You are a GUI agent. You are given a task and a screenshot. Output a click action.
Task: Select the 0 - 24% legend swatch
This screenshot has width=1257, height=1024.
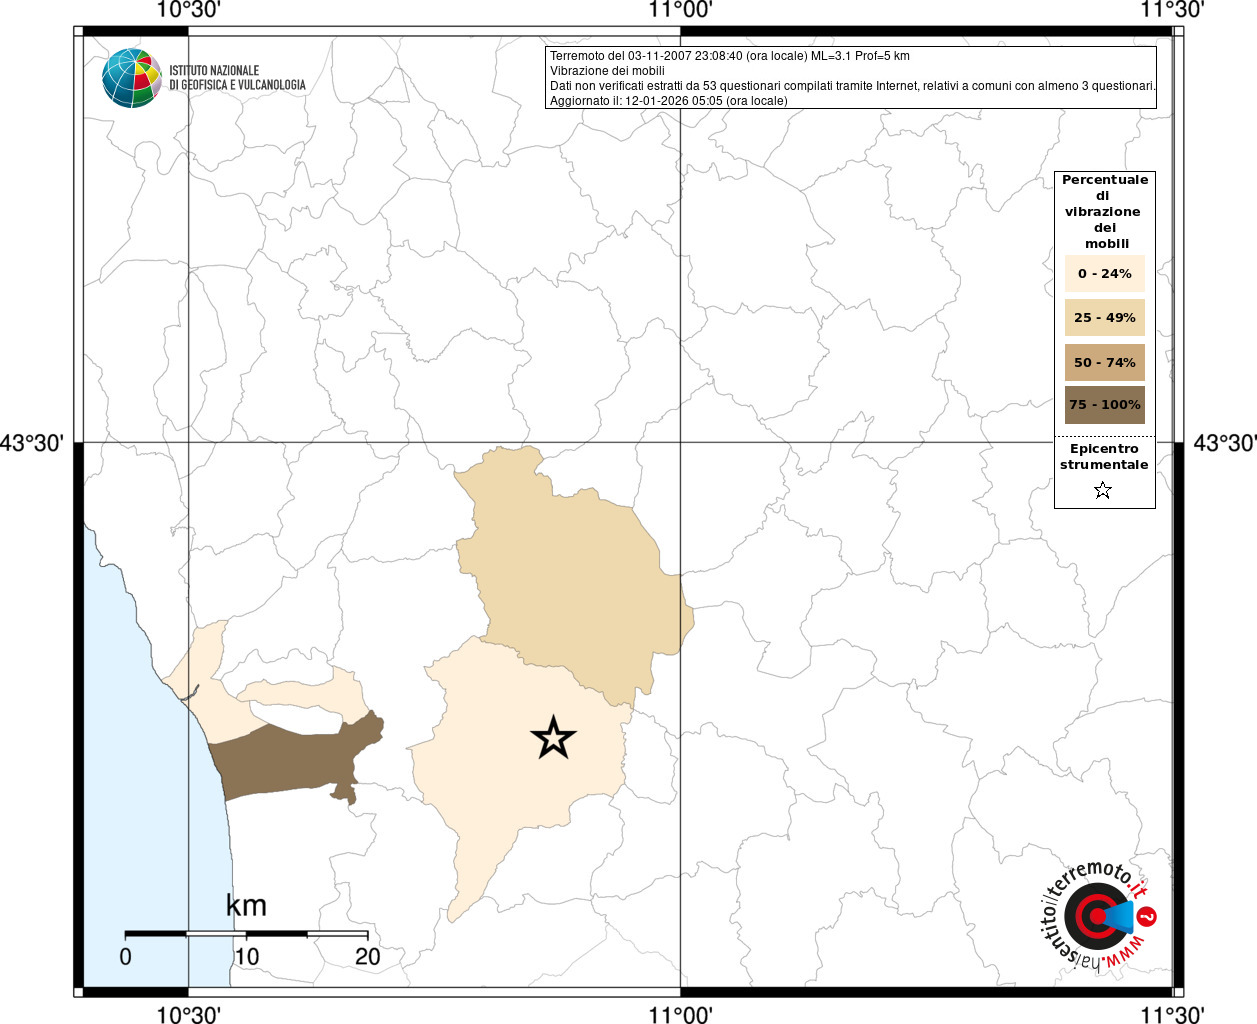1104,273
